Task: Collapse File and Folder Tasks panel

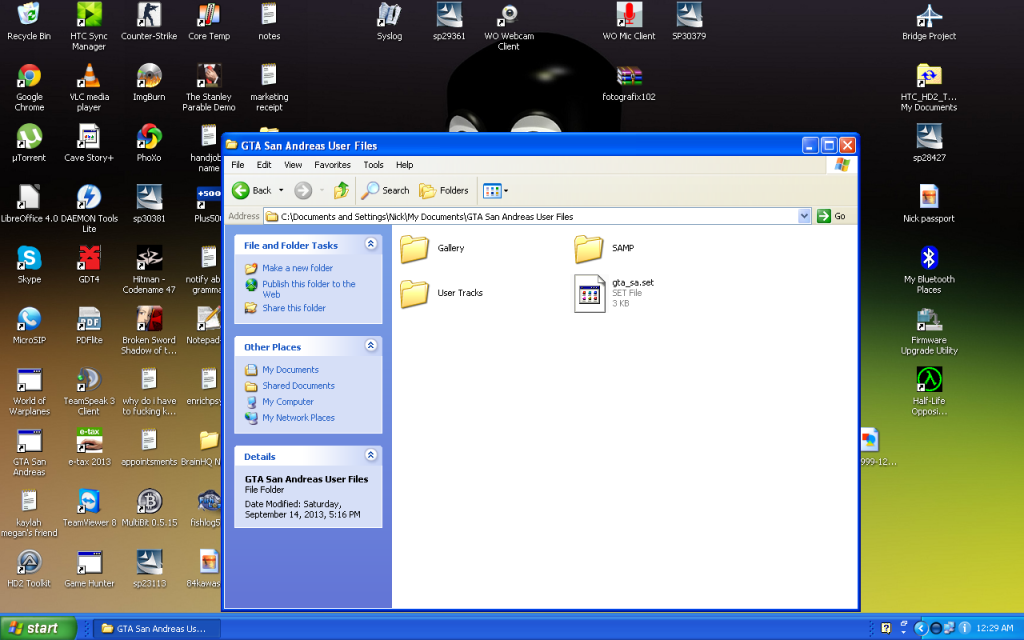Action: pyautogui.click(x=371, y=244)
